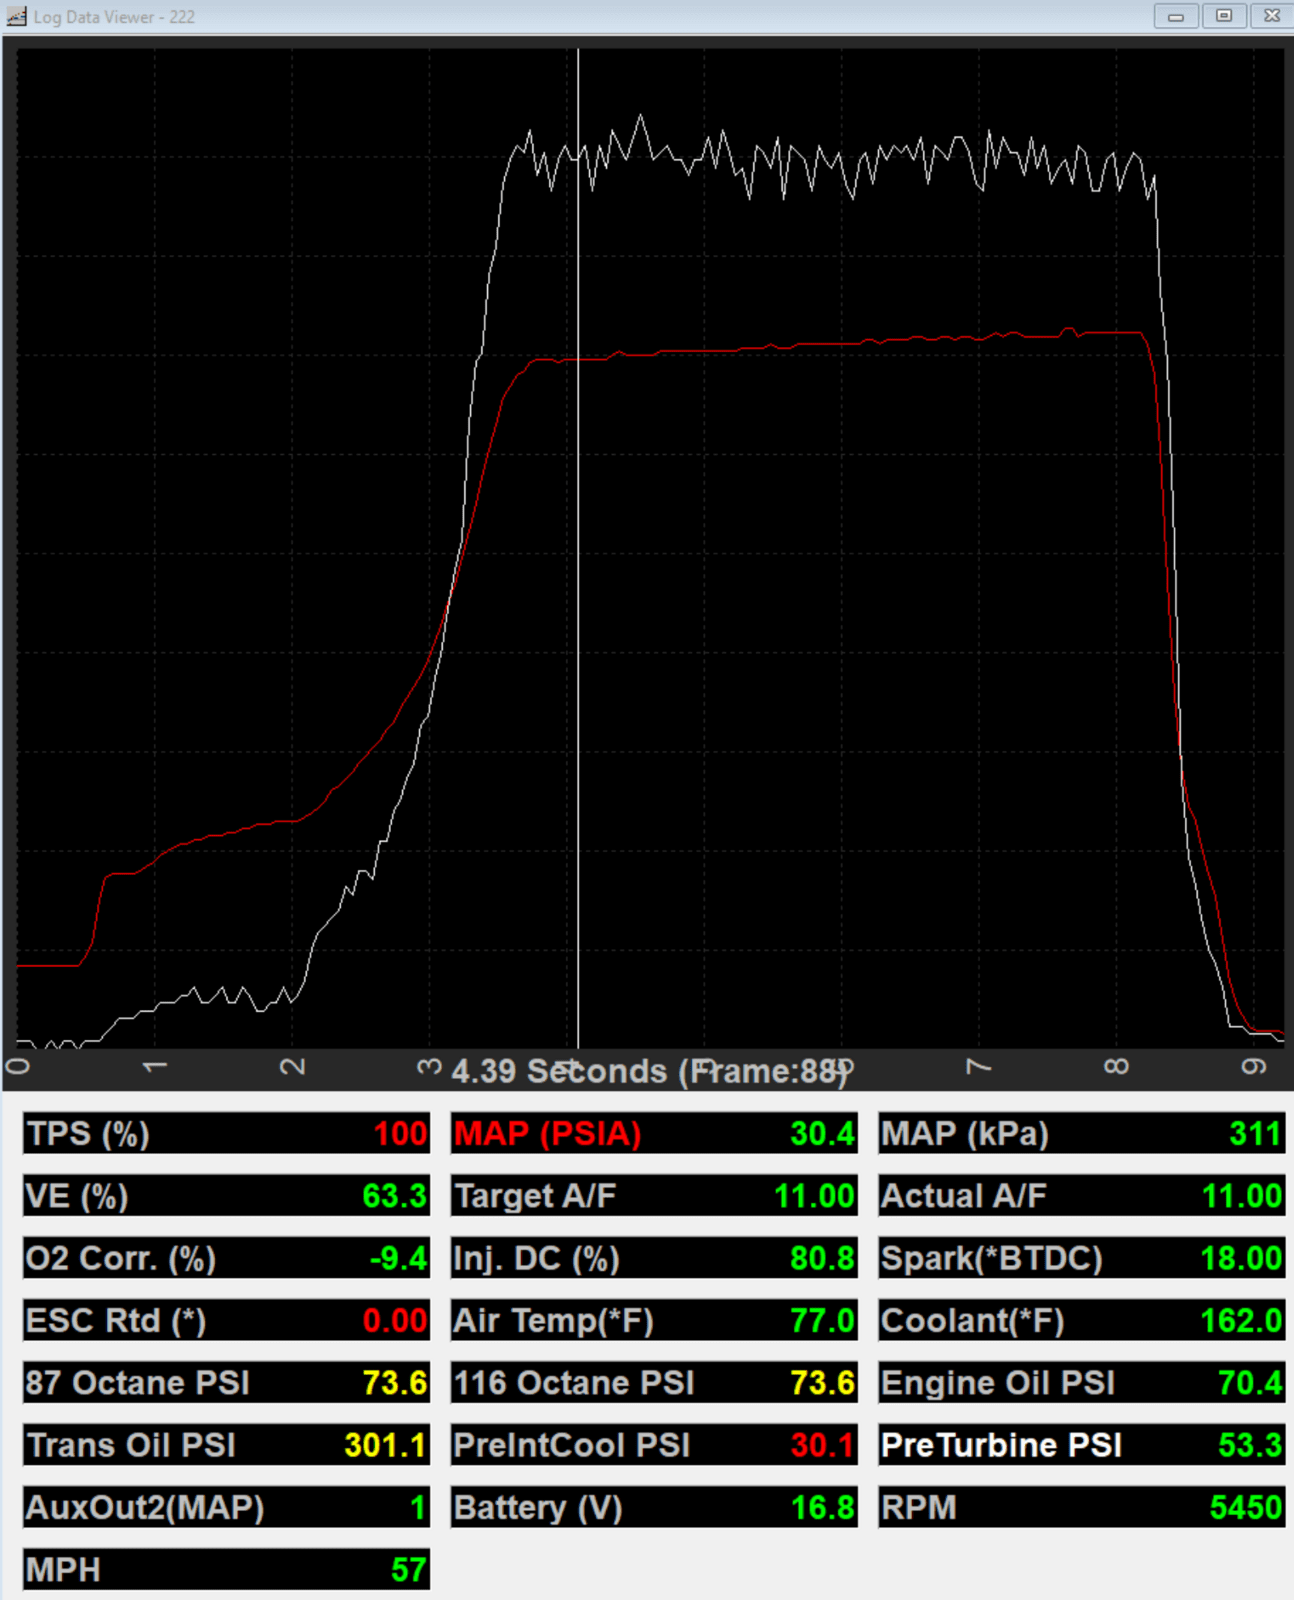Select the AuxOut2(MAP) channel
1294x1600 pixels.
point(227,1508)
